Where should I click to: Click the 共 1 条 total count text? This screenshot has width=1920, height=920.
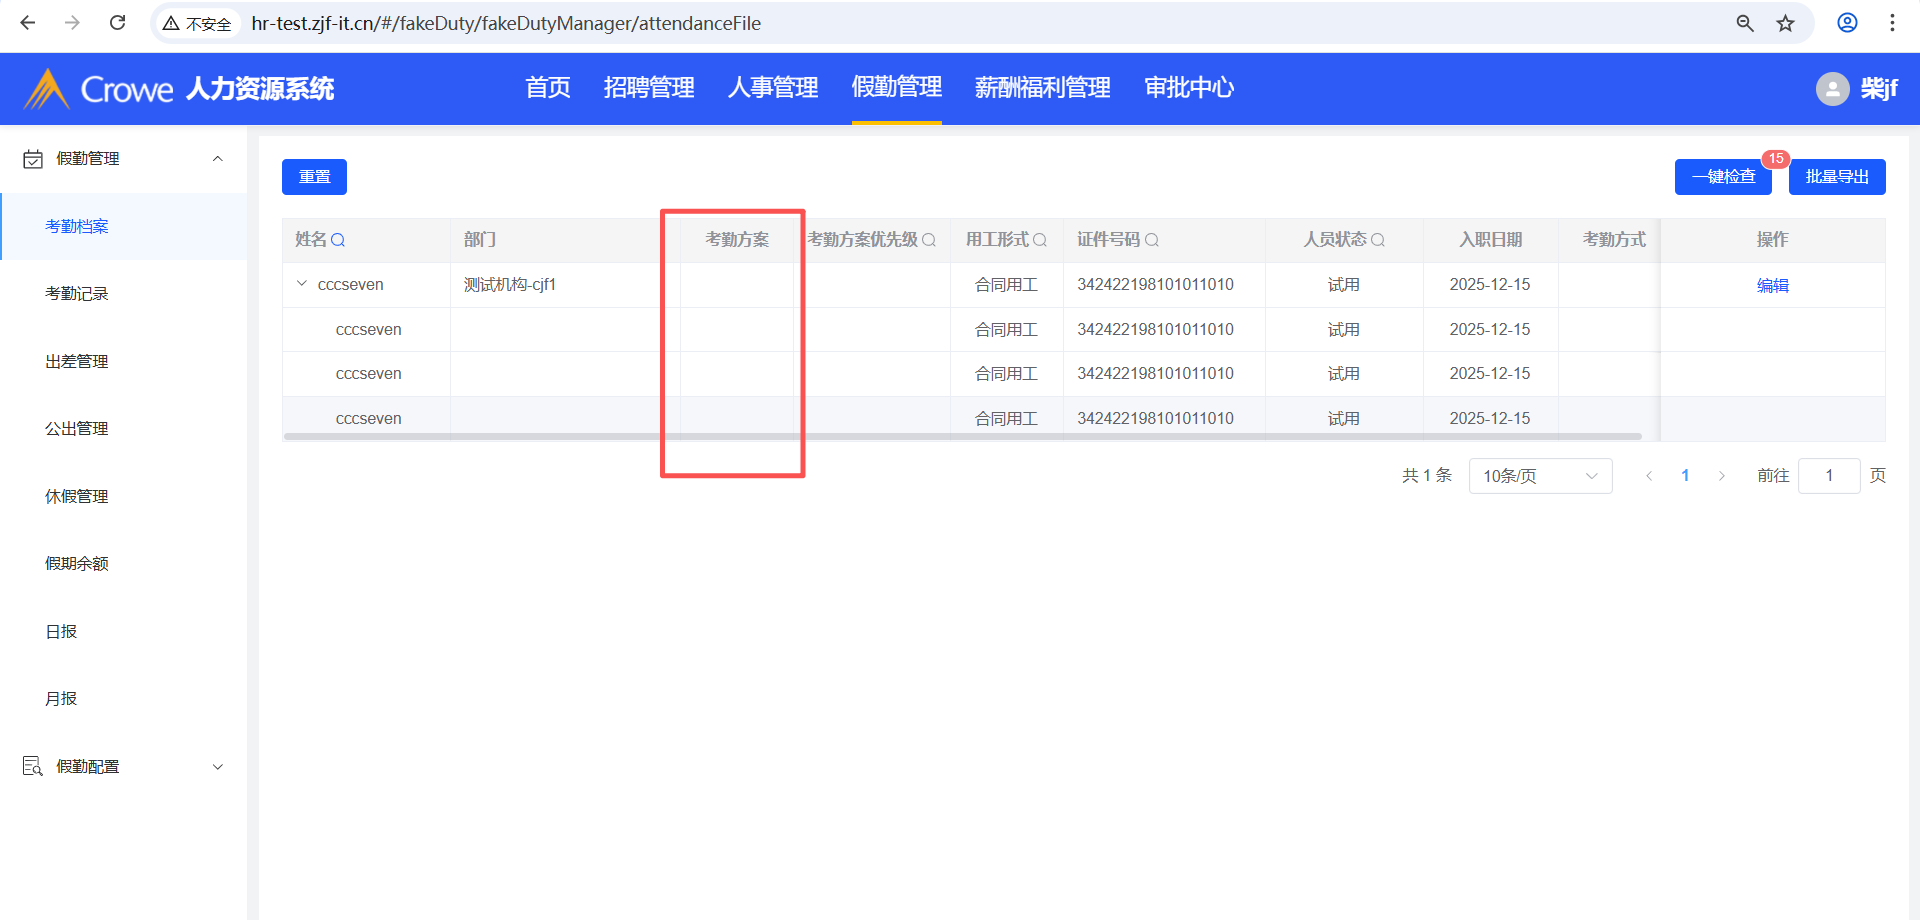coord(1426,476)
